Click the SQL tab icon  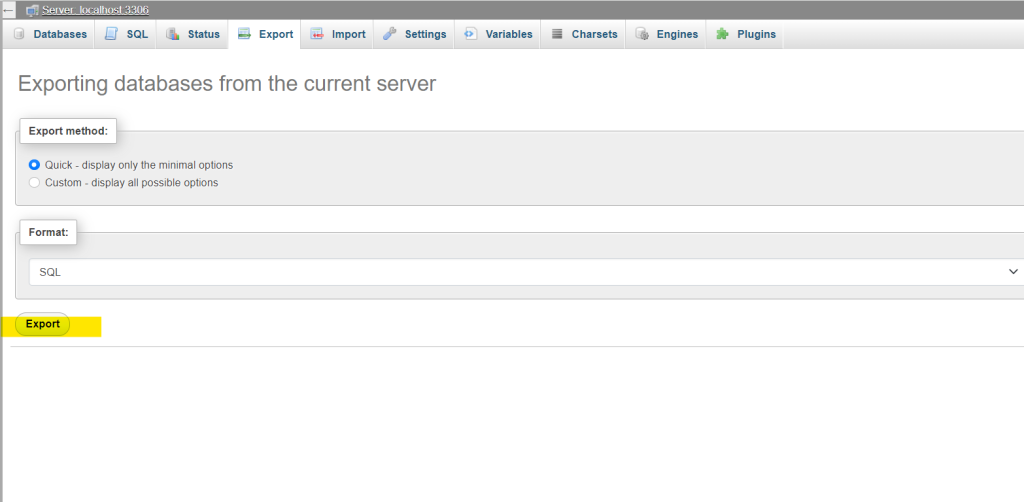[112, 34]
